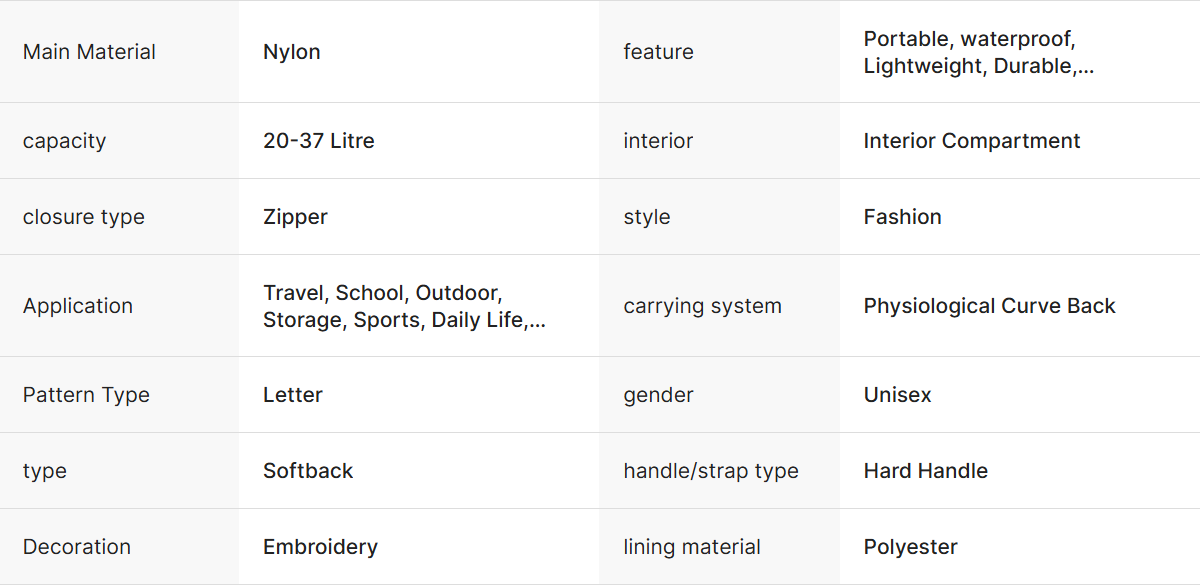1200x585 pixels.
Task: Select the Letter pattern value
Action: click(x=293, y=395)
